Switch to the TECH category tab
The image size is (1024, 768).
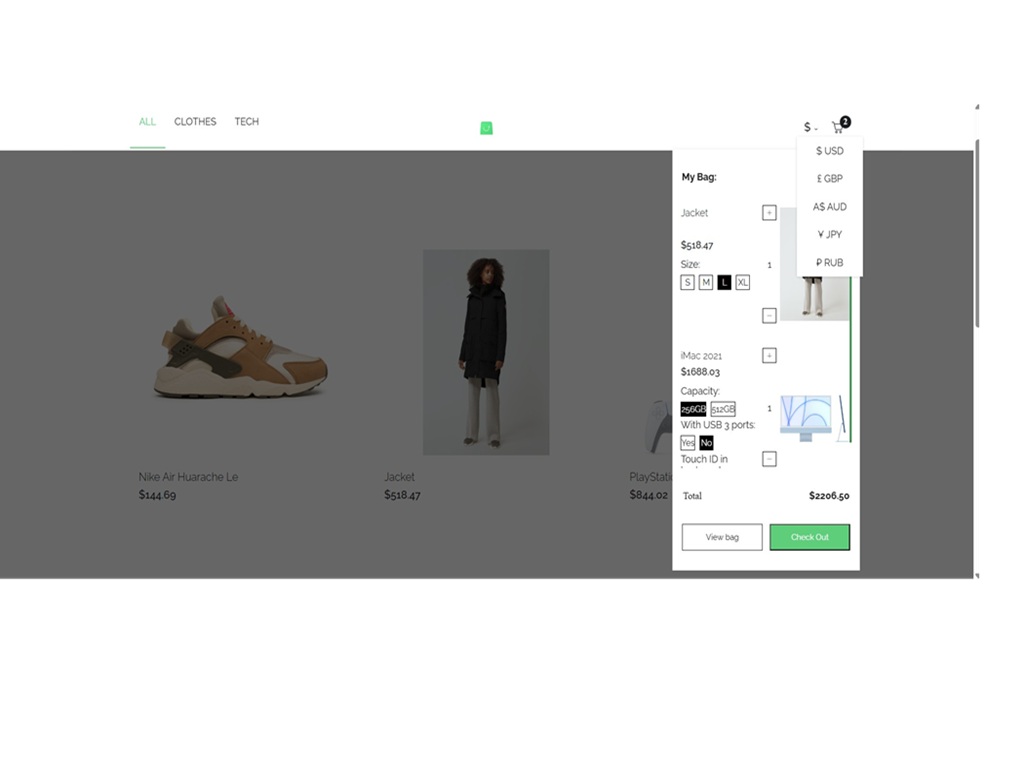pos(246,122)
